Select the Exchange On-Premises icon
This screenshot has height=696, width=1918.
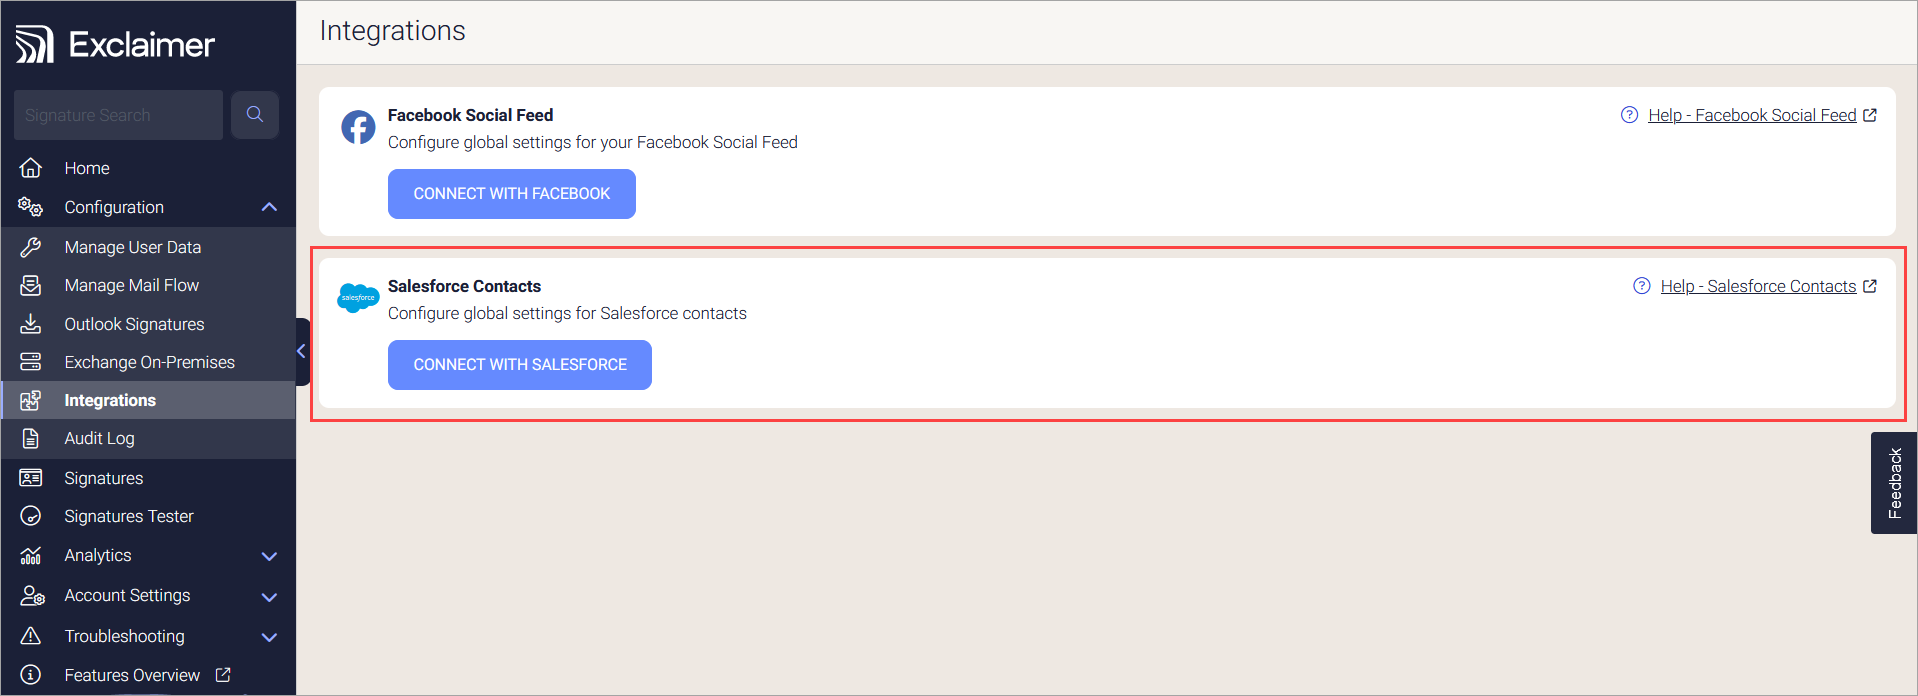click(x=31, y=361)
